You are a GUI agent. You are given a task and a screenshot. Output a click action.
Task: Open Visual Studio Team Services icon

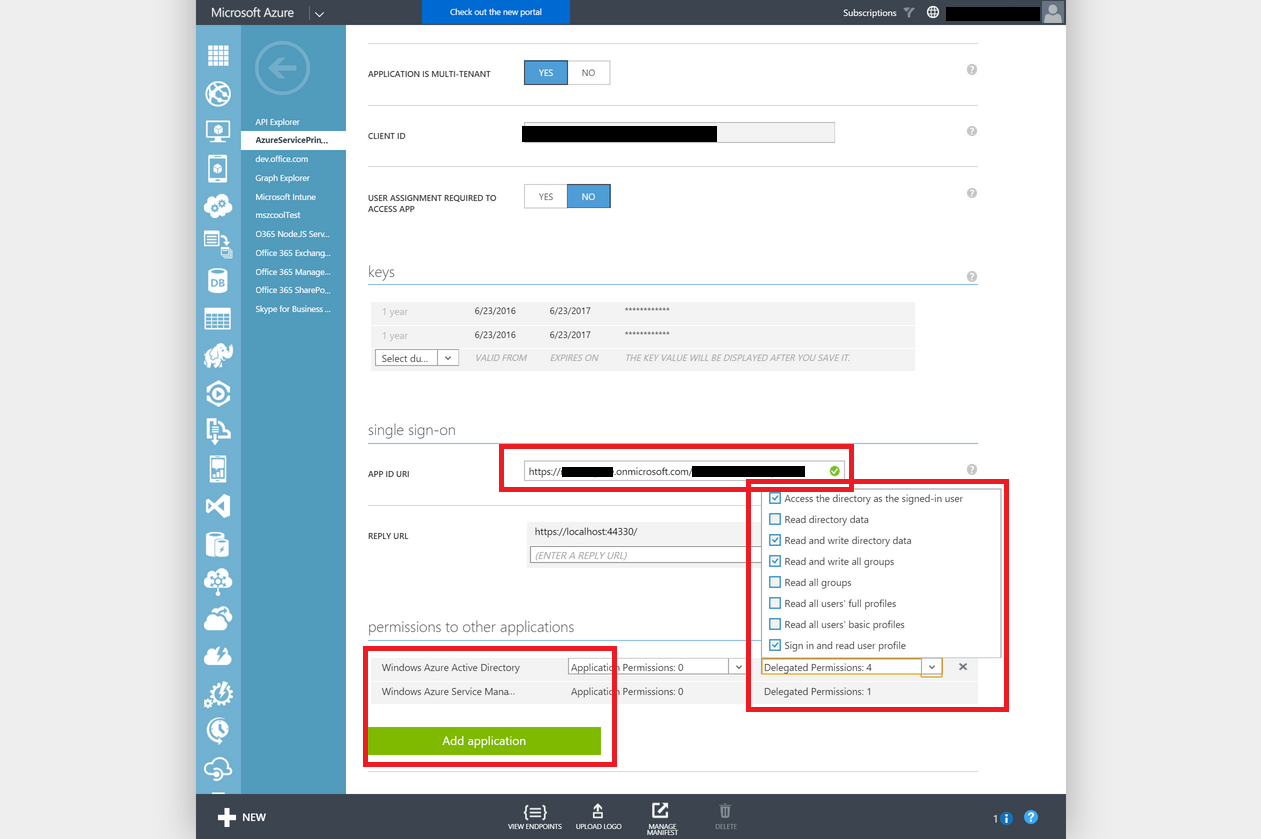(218, 506)
